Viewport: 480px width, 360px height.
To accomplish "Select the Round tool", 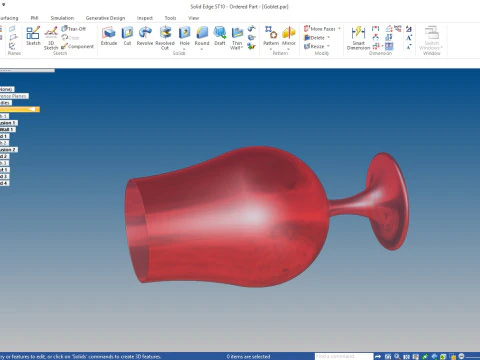I will [x=202, y=36].
